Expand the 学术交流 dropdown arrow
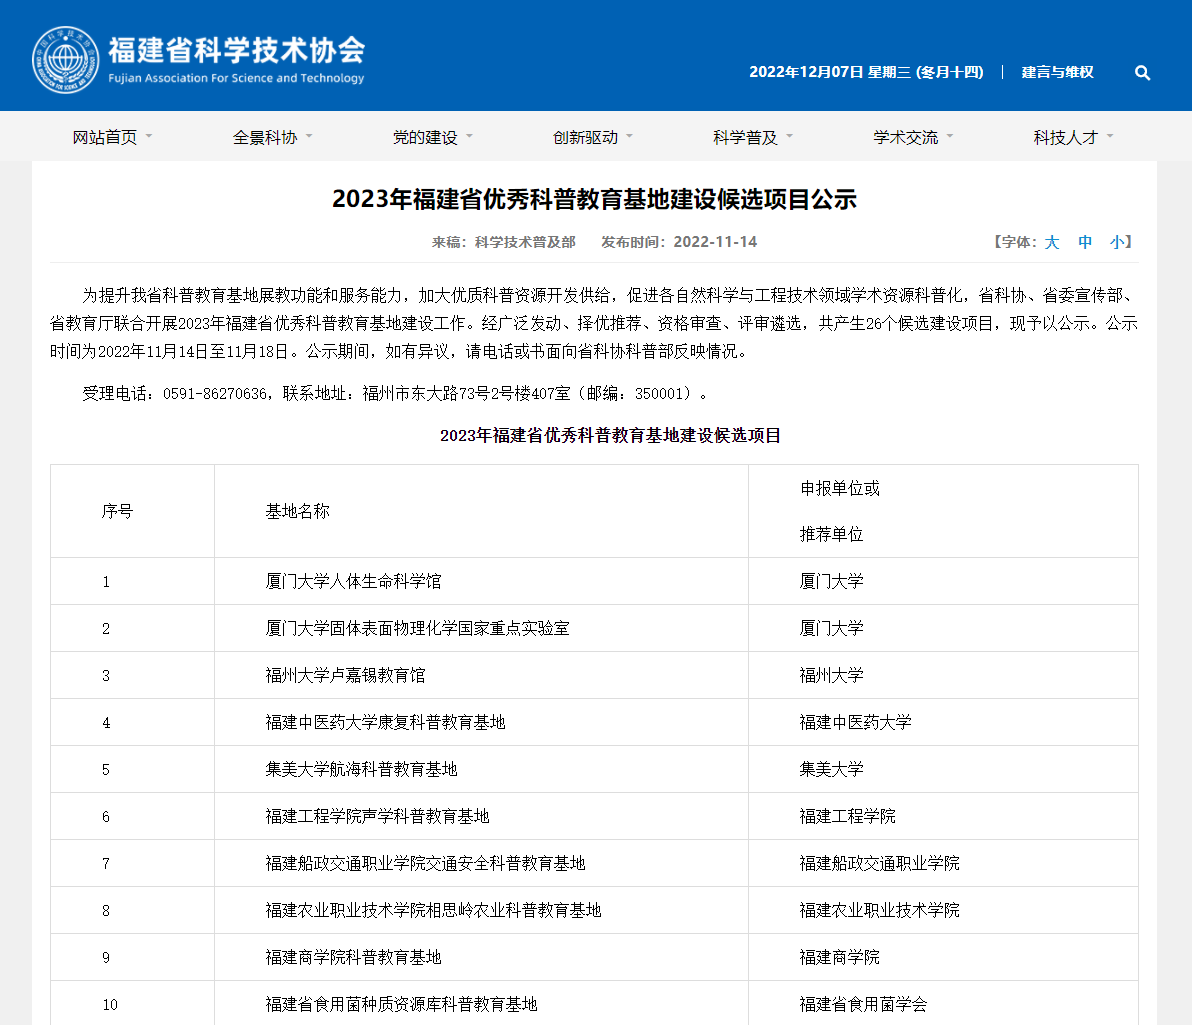The width and height of the screenshot is (1192, 1025). (949, 136)
